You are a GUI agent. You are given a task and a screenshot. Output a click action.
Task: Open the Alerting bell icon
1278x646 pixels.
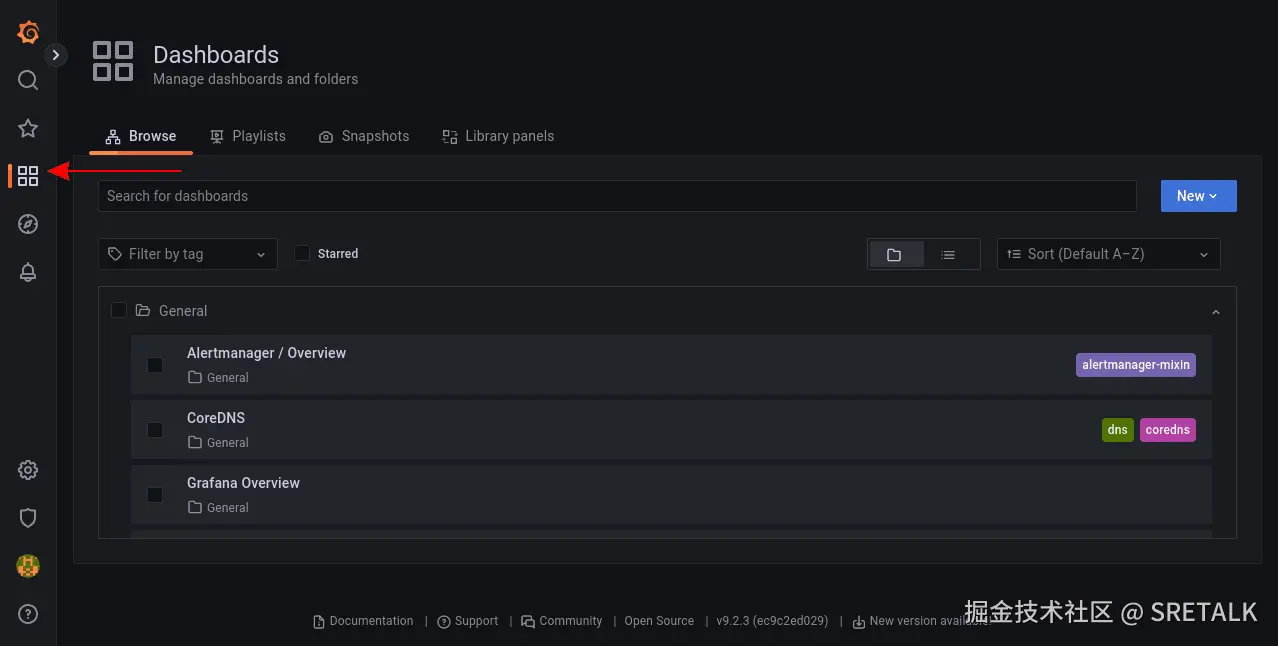click(28, 272)
